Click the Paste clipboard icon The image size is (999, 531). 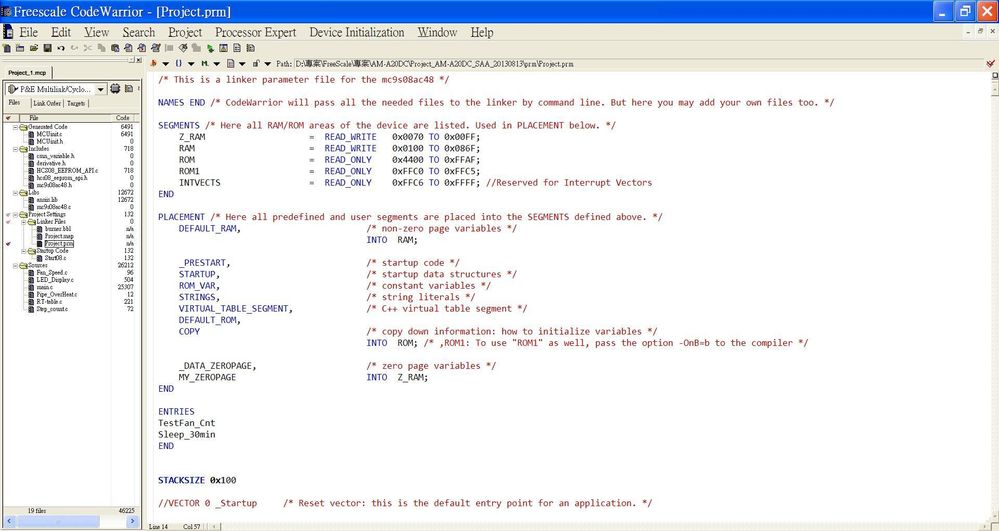(115, 48)
